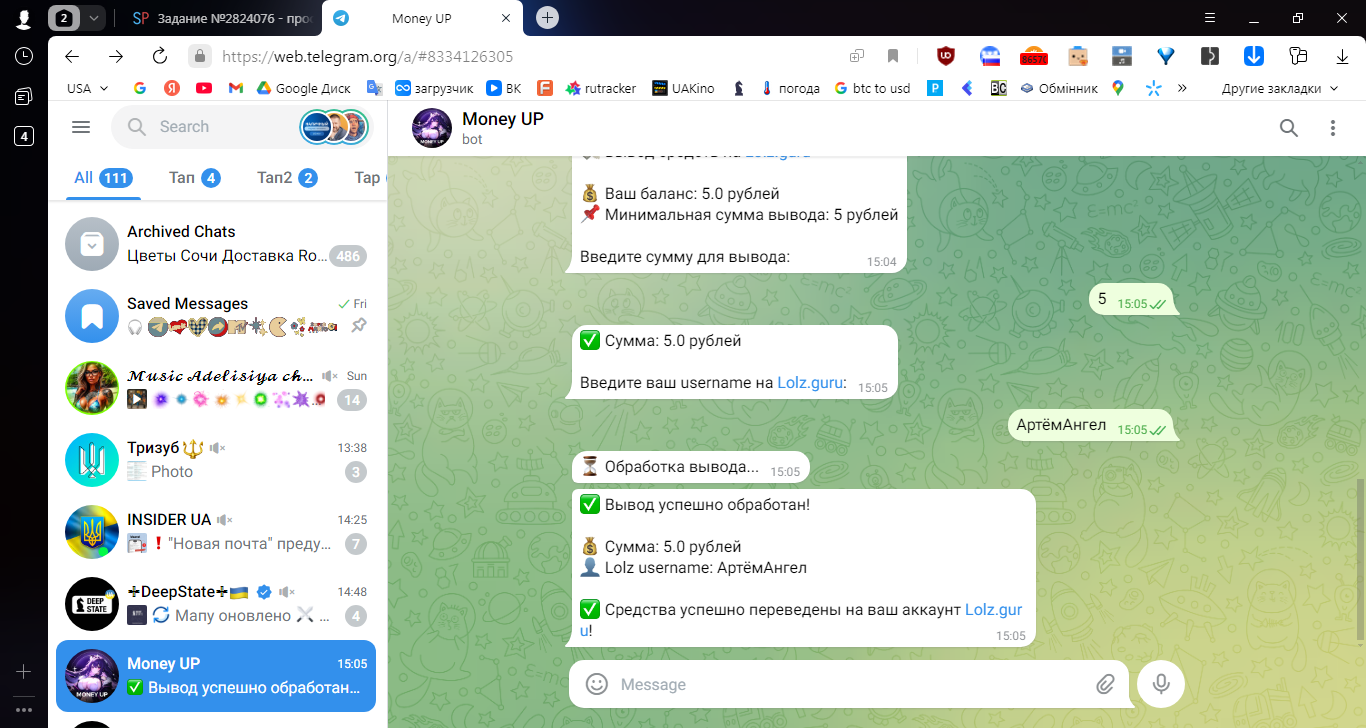The height and width of the screenshot is (728, 1366).
Task: Switch to All chats folder tab
Action: pos(102,178)
